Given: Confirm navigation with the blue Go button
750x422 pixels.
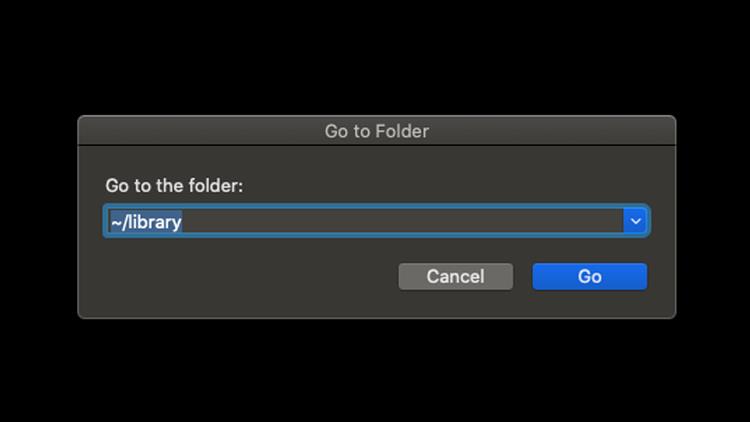Looking at the screenshot, I should point(589,277).
